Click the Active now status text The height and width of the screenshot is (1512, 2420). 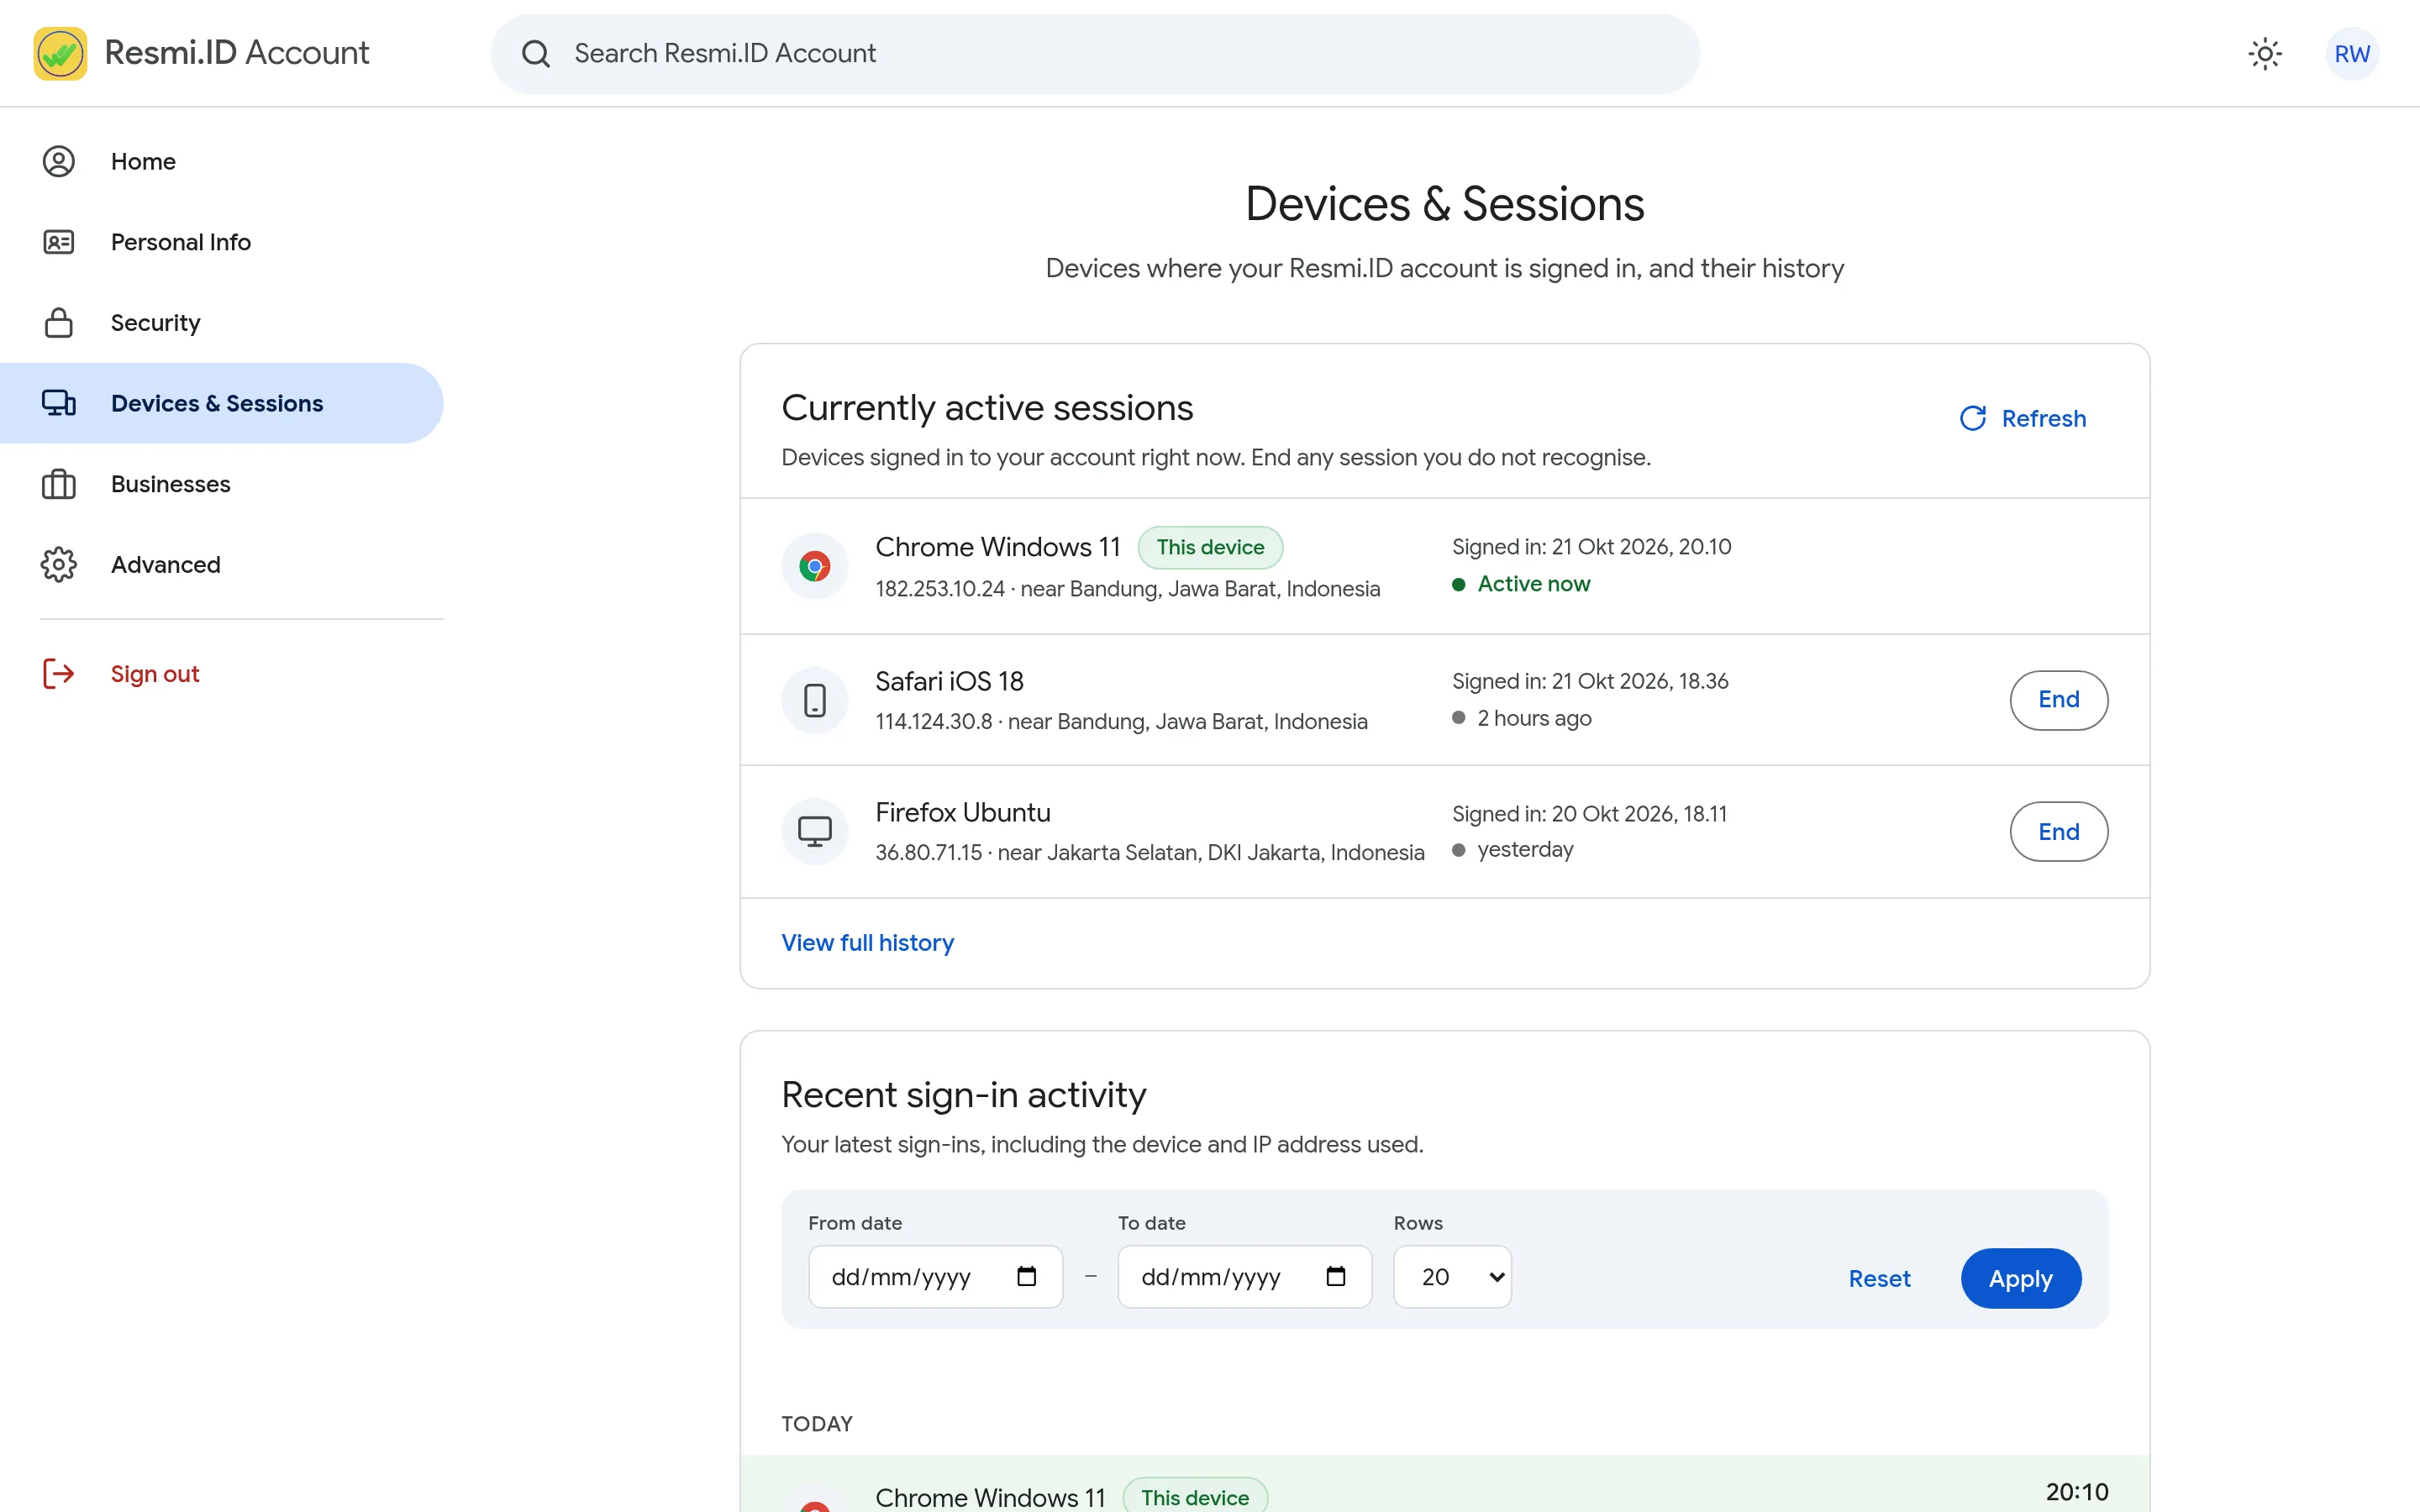pyautogui.click(x=1533, y=584)
